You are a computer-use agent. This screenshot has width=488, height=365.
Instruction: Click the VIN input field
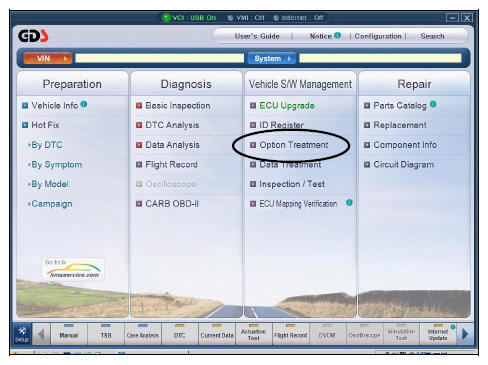coord(159,58)
